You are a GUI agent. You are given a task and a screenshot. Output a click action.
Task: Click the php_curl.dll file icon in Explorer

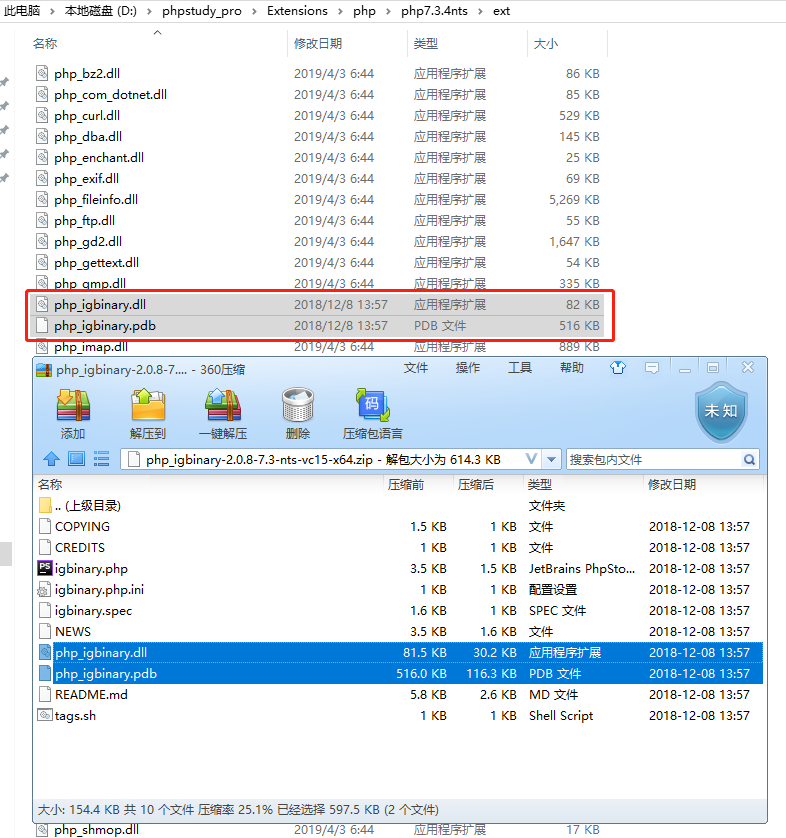(42, 115)
